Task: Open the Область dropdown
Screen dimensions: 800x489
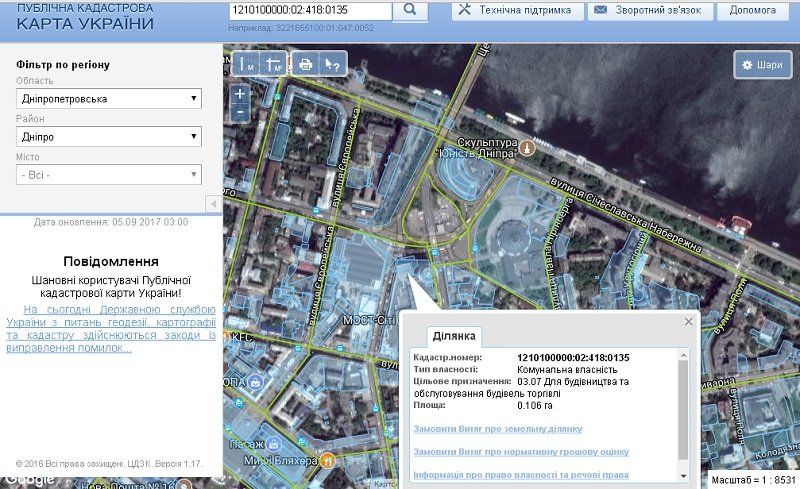Action: pos(109,99)
